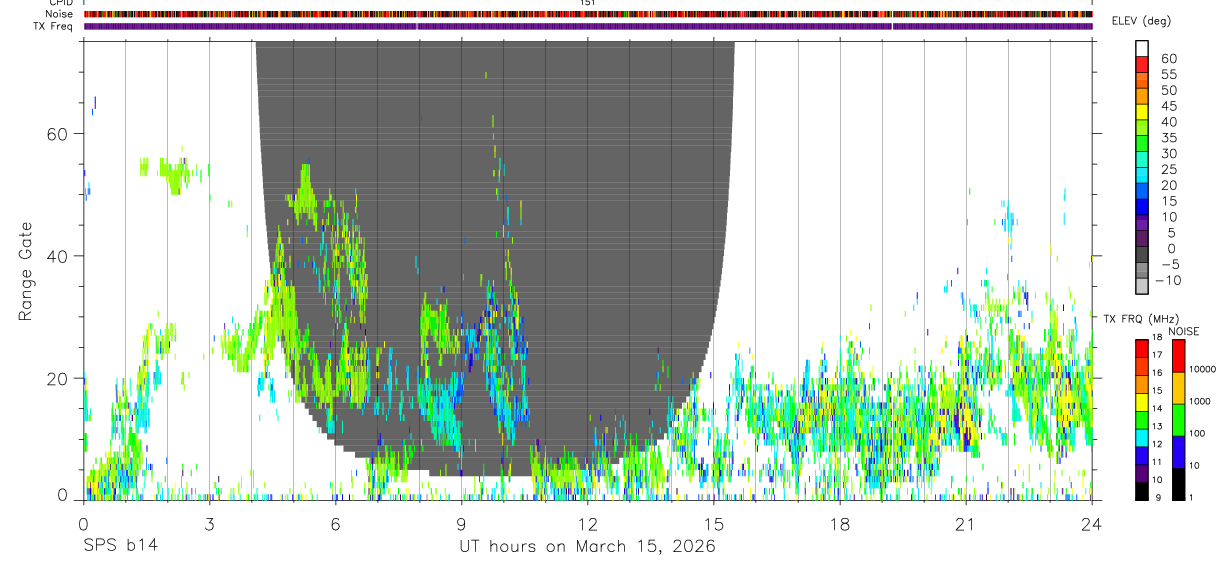Click the 'SPS b14' label below the plot
The image size is (1228, 567).
[x=120, y=546]
